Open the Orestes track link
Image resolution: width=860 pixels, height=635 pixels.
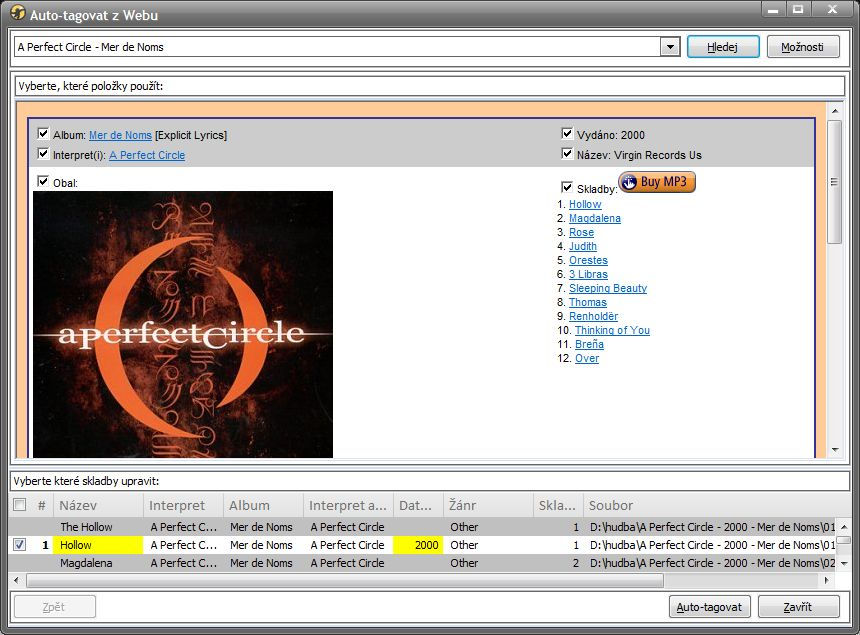588,260
